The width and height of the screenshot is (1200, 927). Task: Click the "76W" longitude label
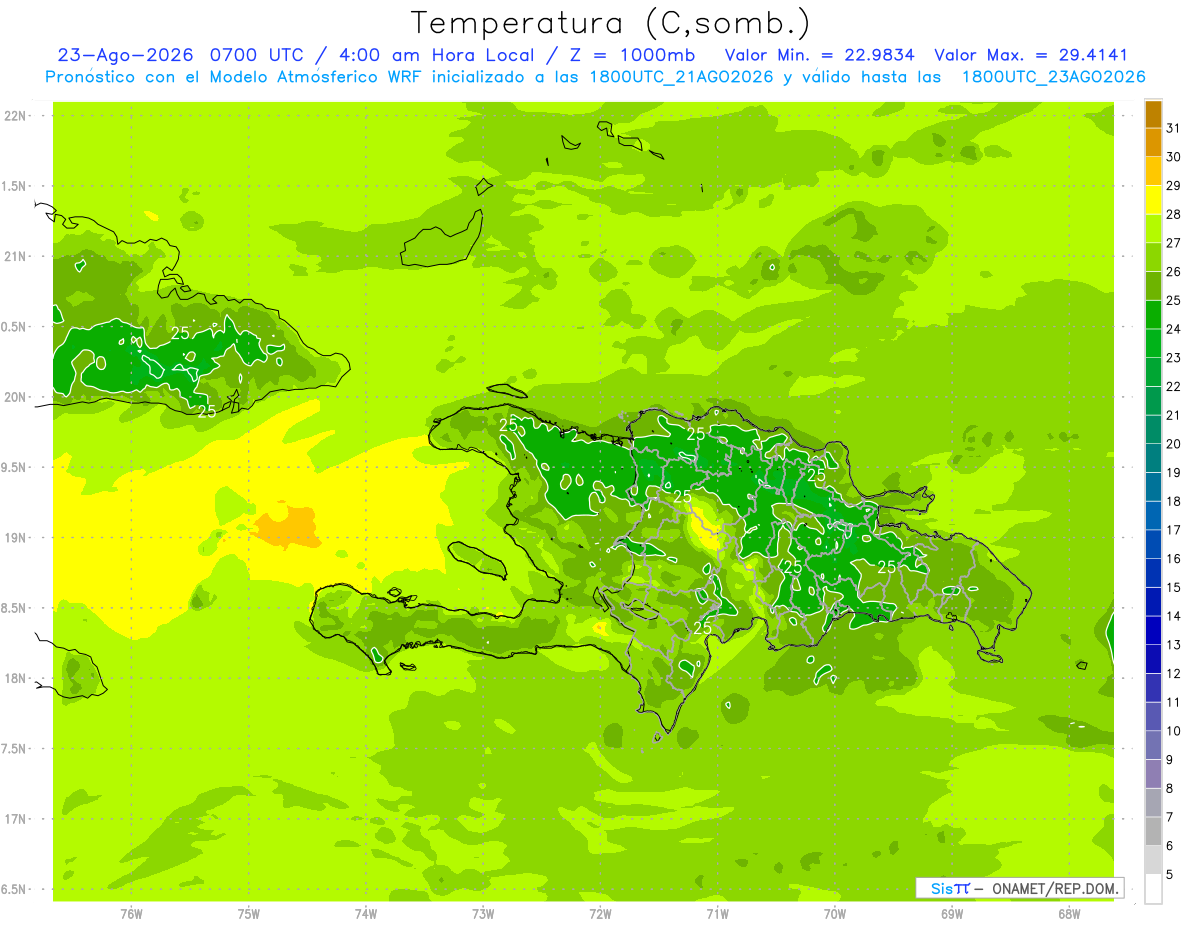[x=131, y=913]
